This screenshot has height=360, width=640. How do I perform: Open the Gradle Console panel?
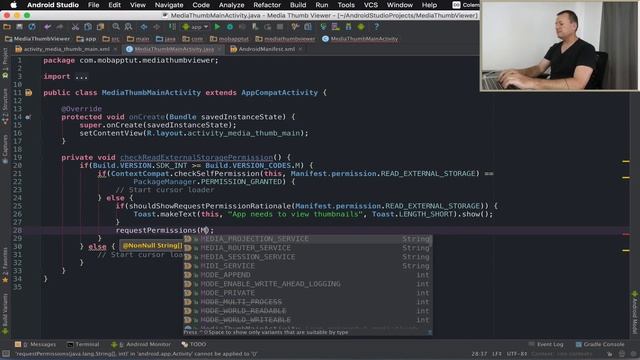pos(600,344)
